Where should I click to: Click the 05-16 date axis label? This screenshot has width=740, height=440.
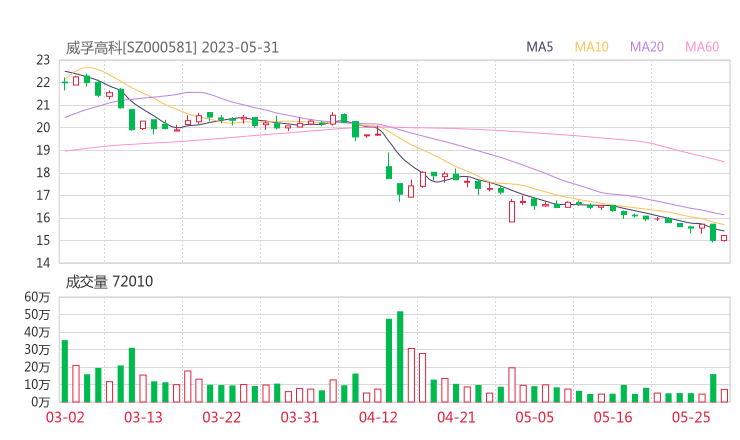613,417
